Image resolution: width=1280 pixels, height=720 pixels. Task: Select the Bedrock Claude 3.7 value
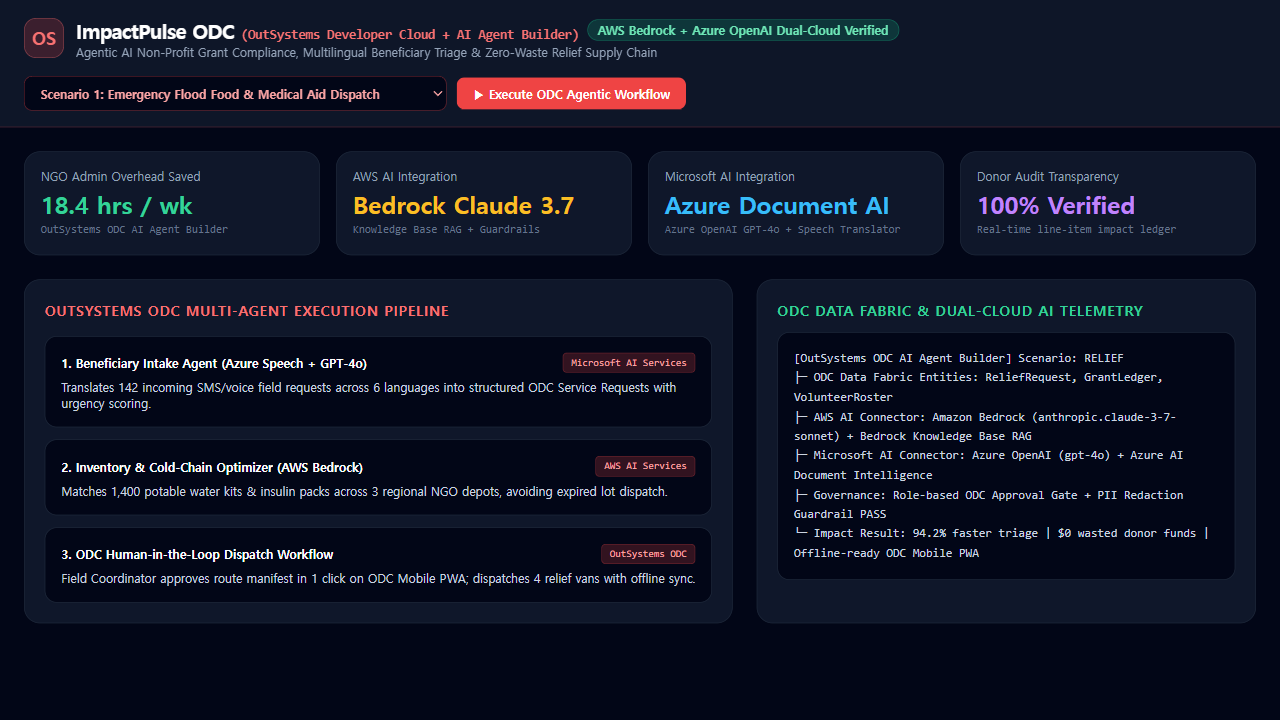[x=464, y=206]
